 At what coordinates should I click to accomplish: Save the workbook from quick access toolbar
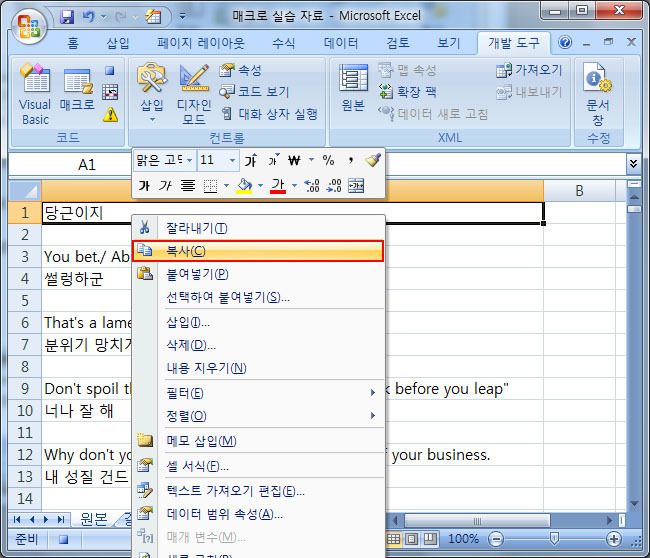67,17
